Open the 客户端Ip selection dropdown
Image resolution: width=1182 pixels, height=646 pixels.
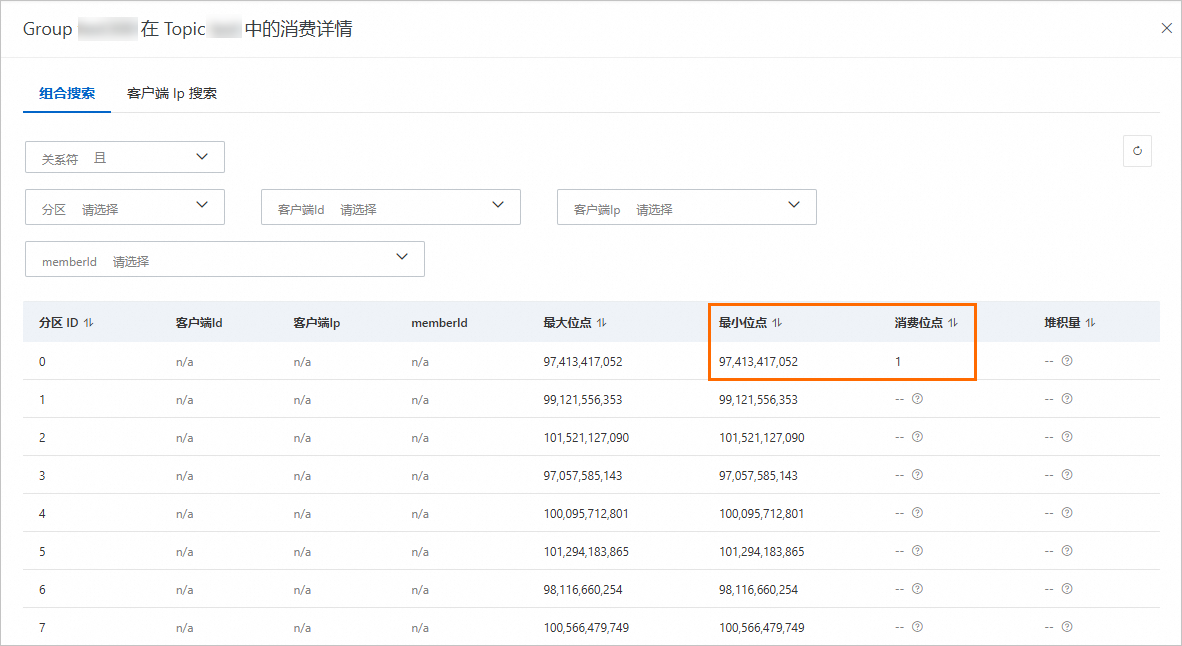coord(687,207)
